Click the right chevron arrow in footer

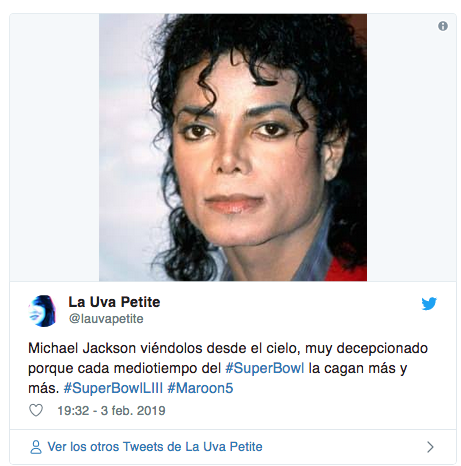point(431,447)
